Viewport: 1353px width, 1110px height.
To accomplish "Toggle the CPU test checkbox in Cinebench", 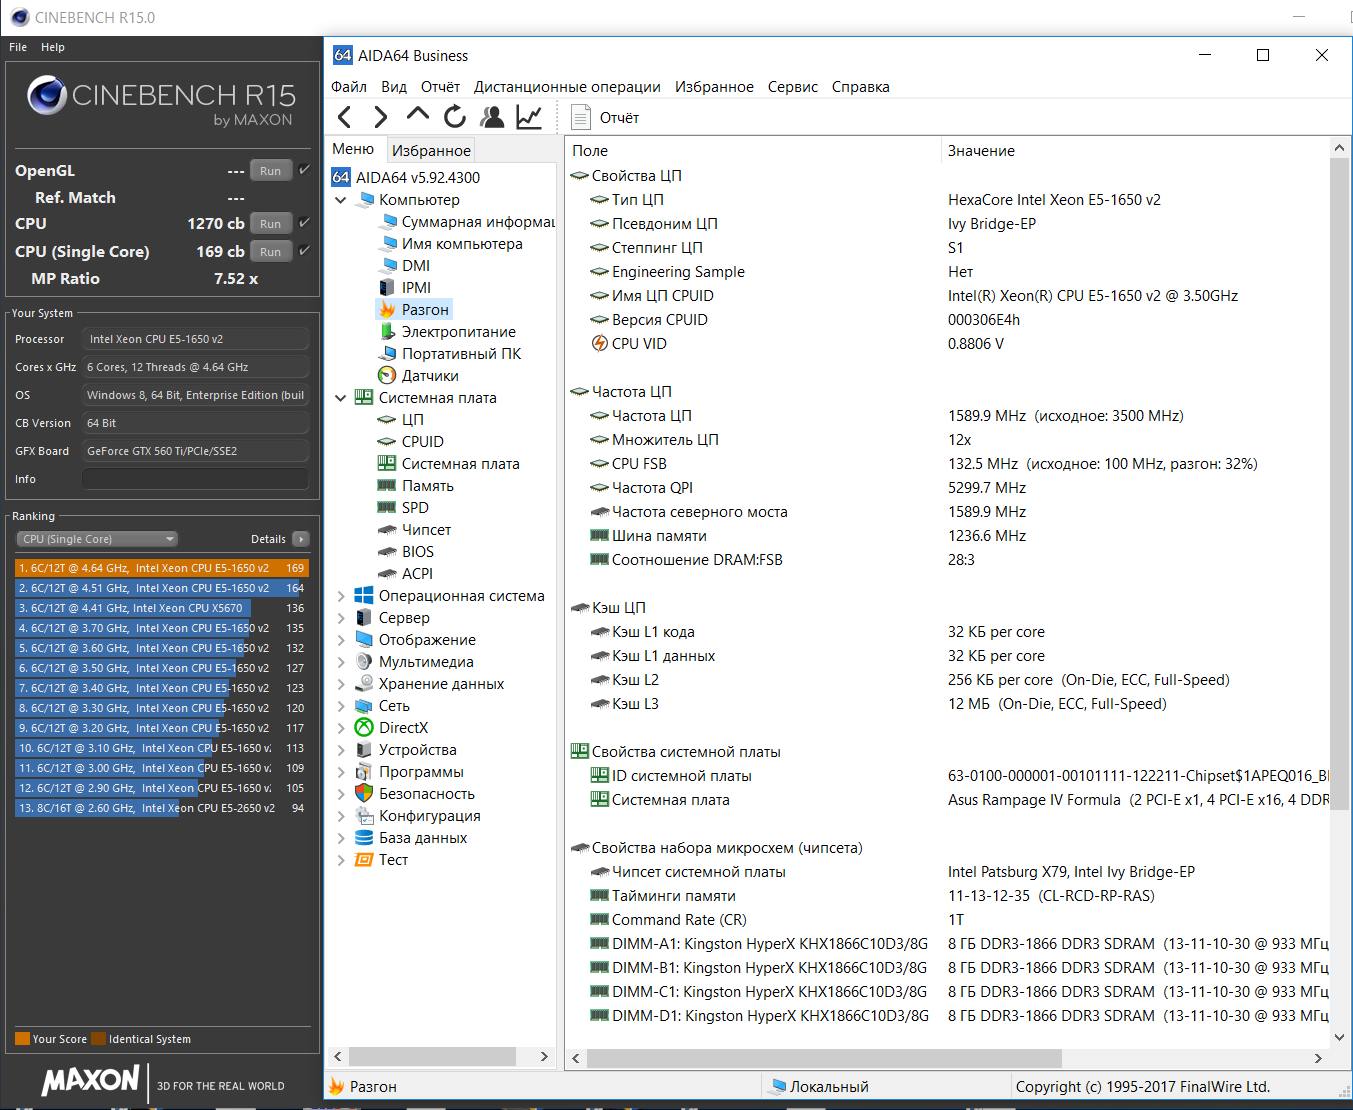I will [x=304, y=223].
